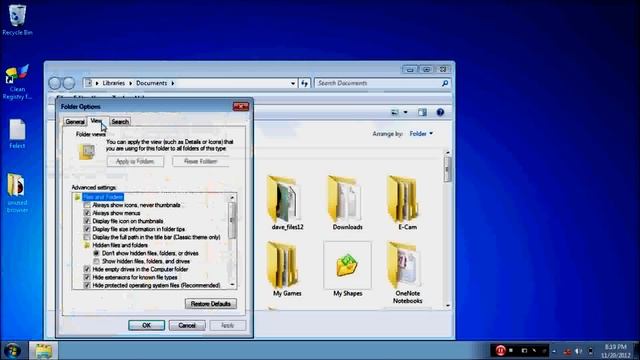Viewport: 640px width, 360px height.
Task: Select the Hidden files and folders tree node
Action: tap(120, 245)
